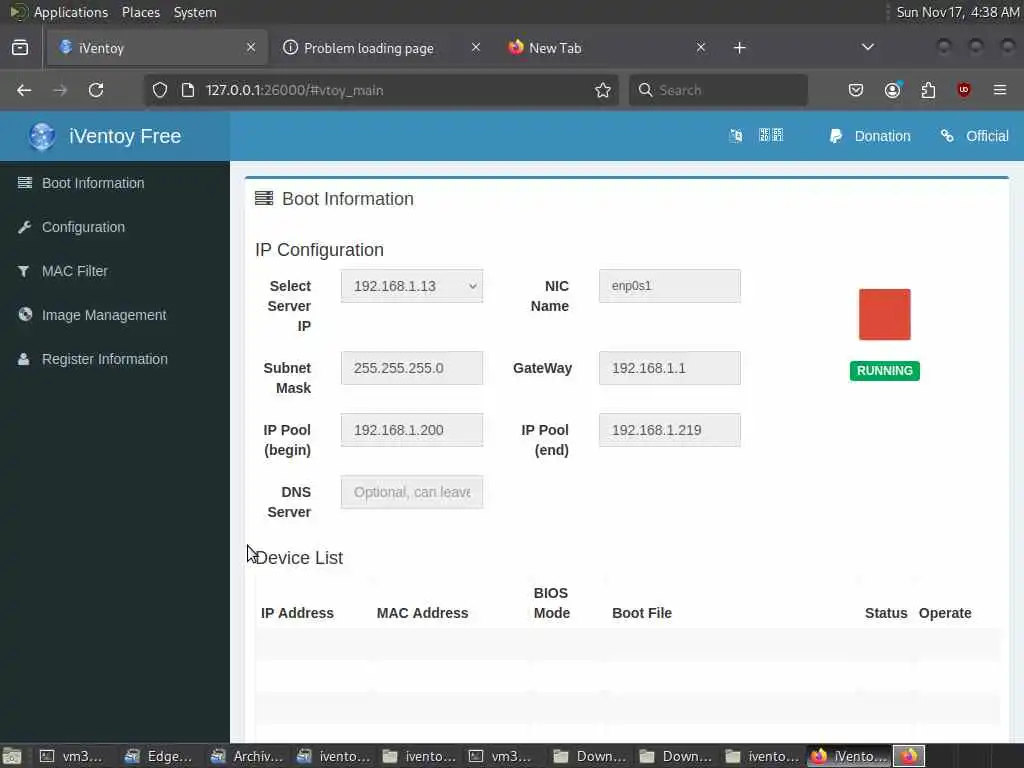Click the show desktop icon in taskbar

pos(12,756)
